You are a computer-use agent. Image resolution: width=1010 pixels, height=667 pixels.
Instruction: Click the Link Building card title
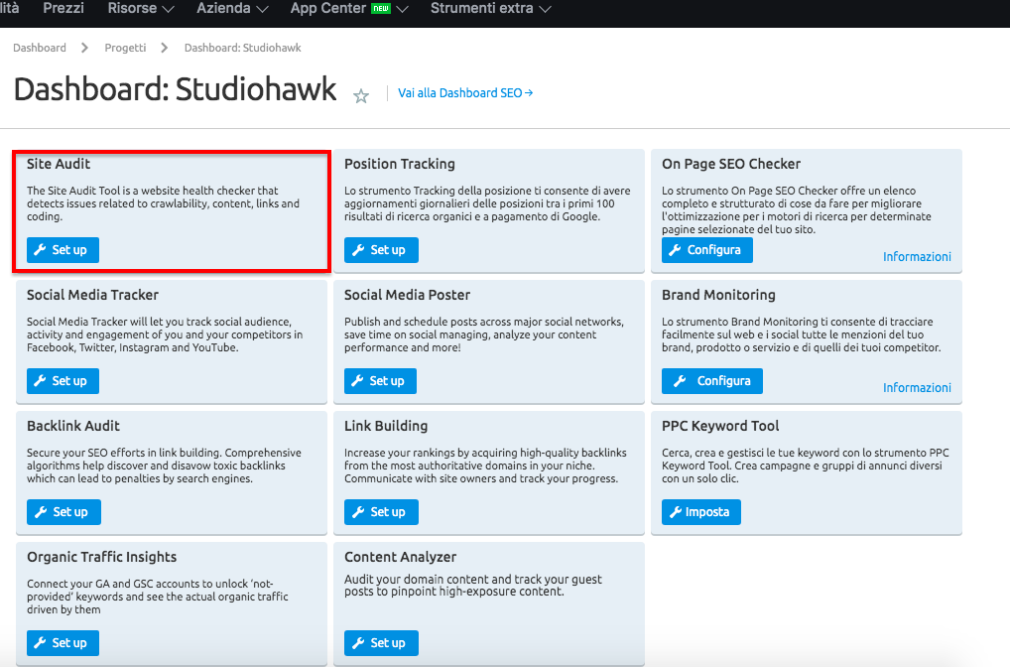tap(386, 426)
